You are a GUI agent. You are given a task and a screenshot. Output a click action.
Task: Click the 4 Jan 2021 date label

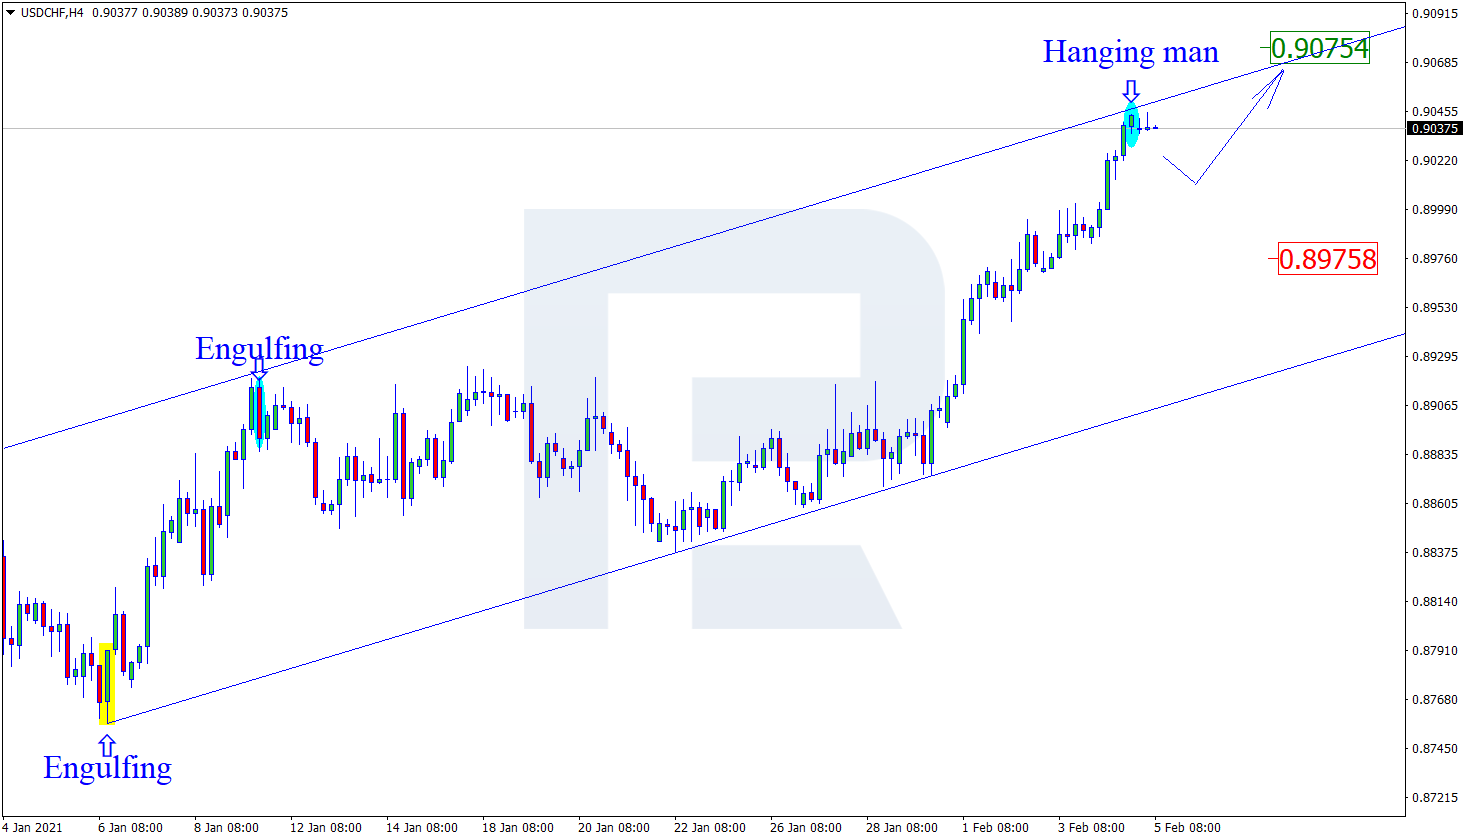pos(32,828)
